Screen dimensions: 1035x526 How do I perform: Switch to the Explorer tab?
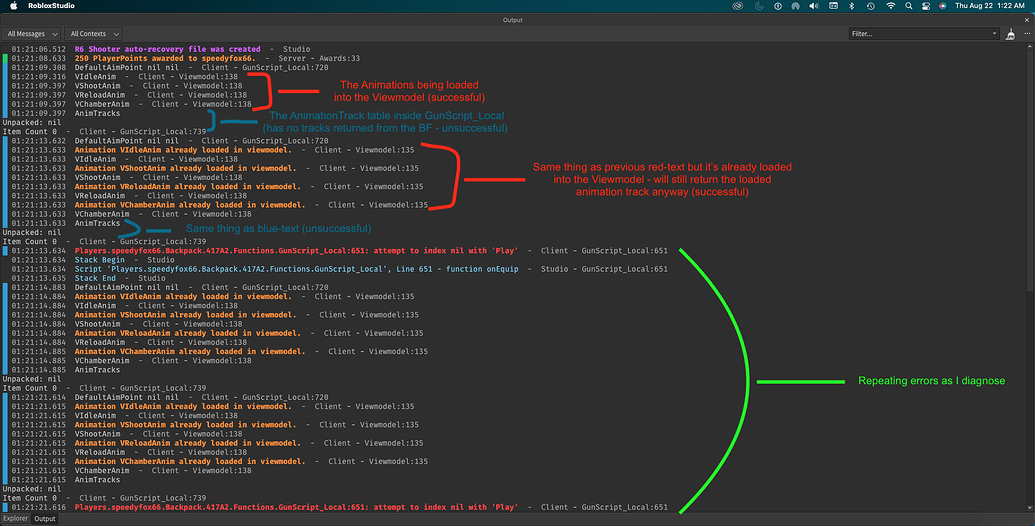(x=16, y=519)
